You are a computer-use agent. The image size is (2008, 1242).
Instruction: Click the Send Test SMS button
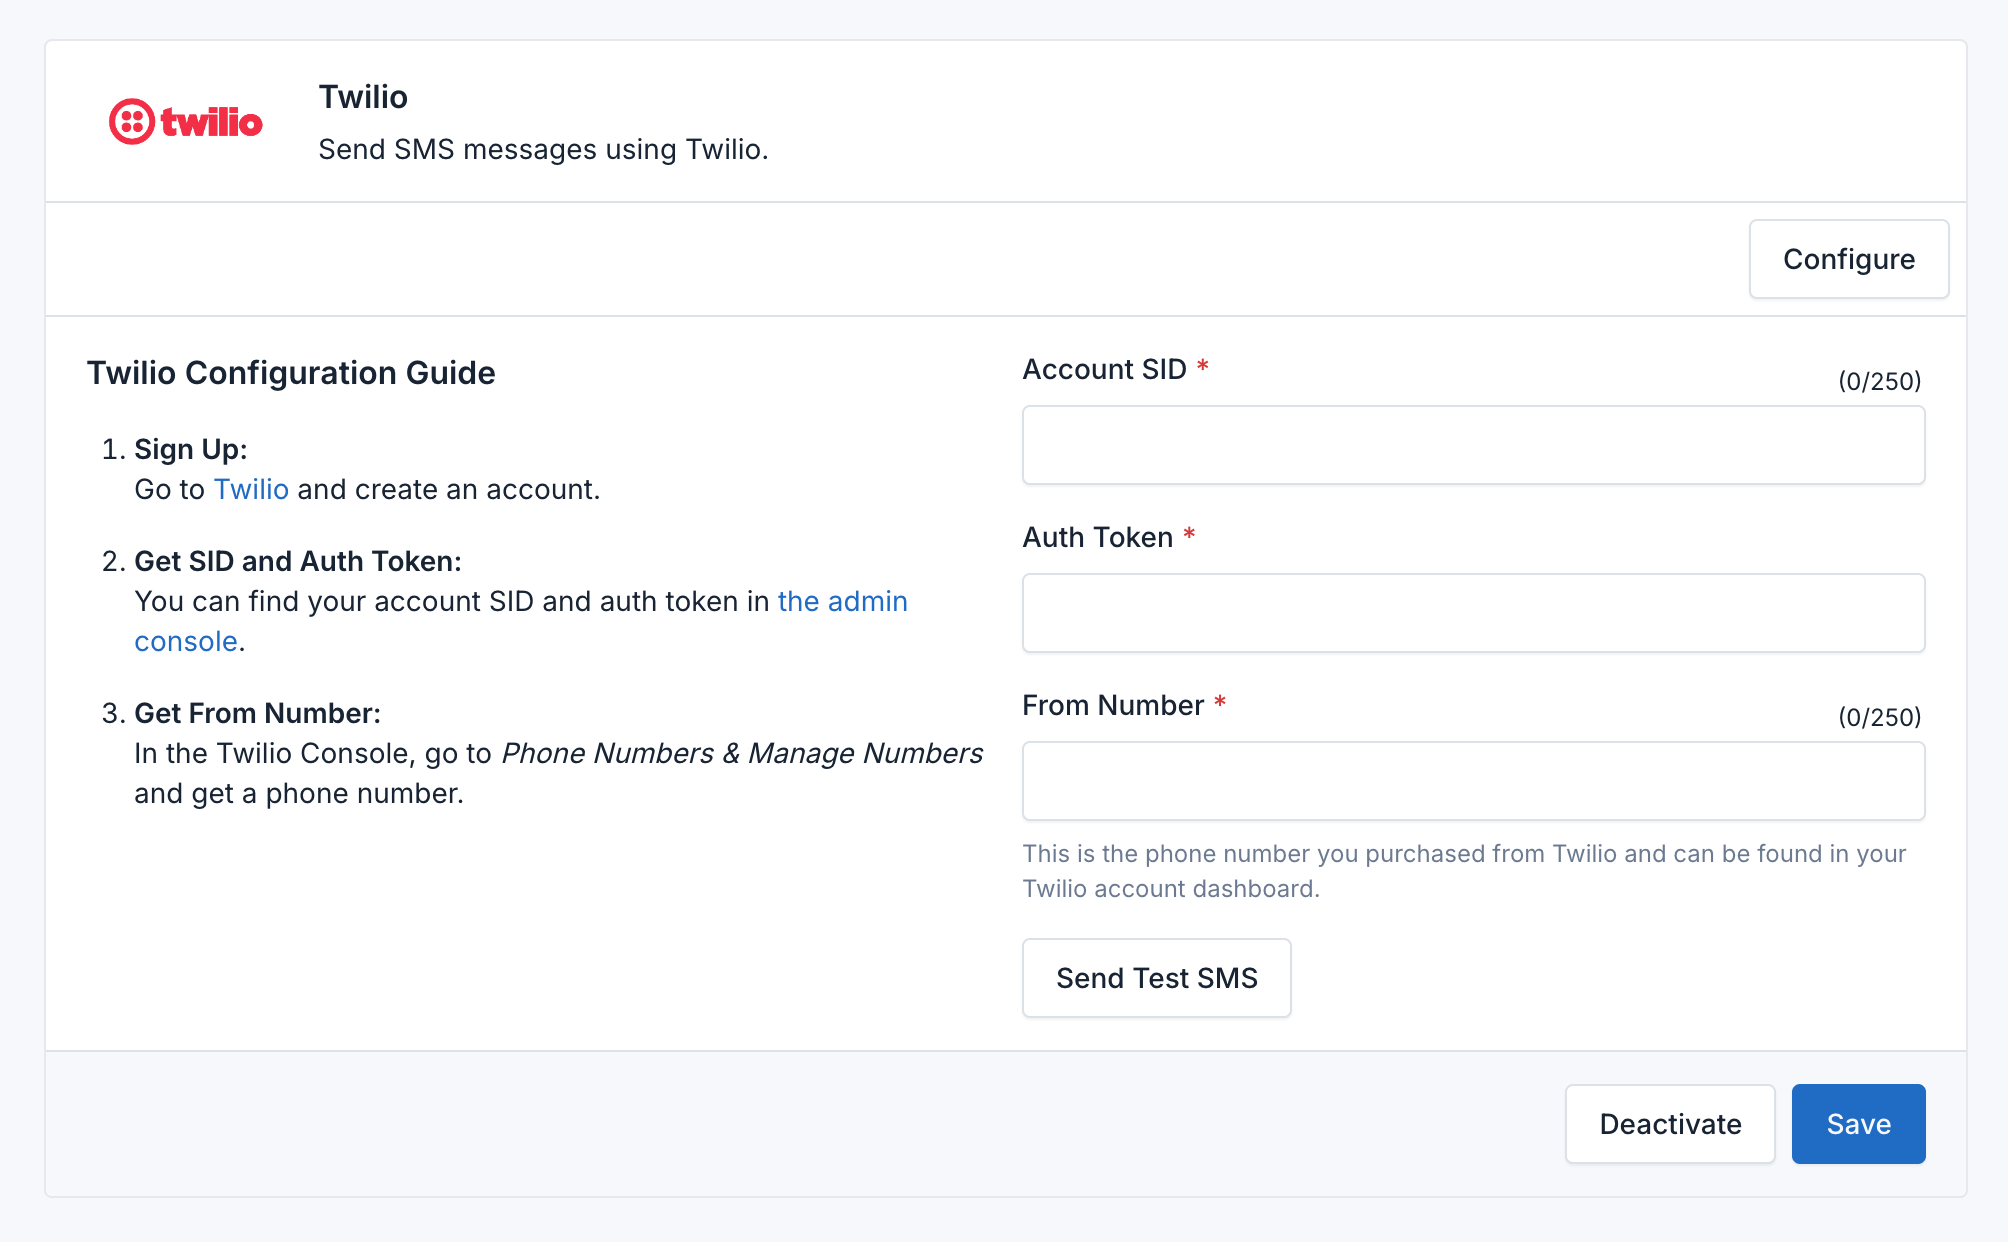1156,978
